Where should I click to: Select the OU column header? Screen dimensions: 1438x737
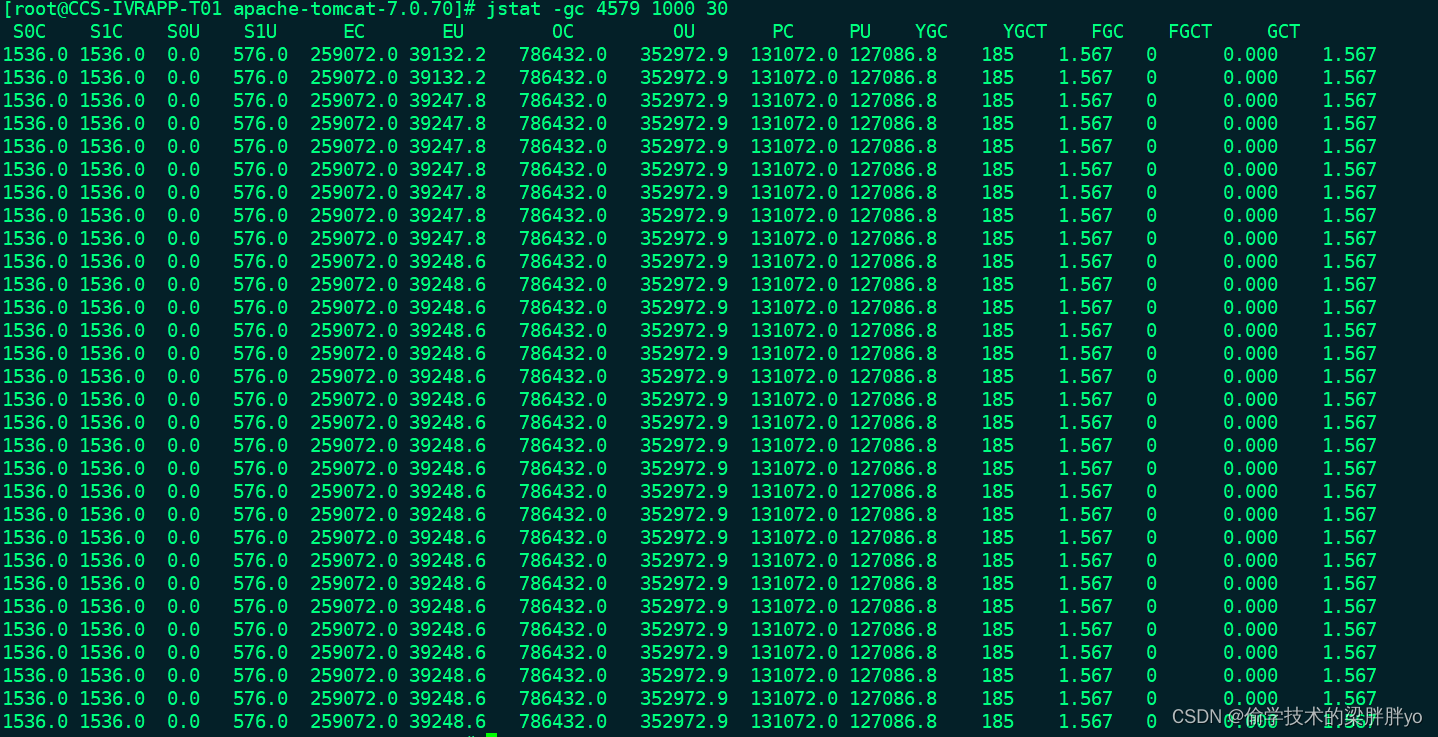[684, 32]
